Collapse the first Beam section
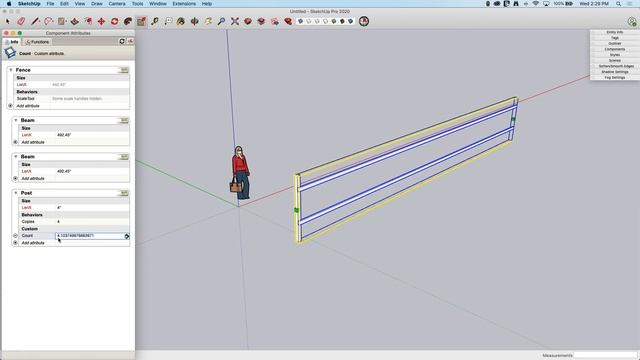 (16, 120)
